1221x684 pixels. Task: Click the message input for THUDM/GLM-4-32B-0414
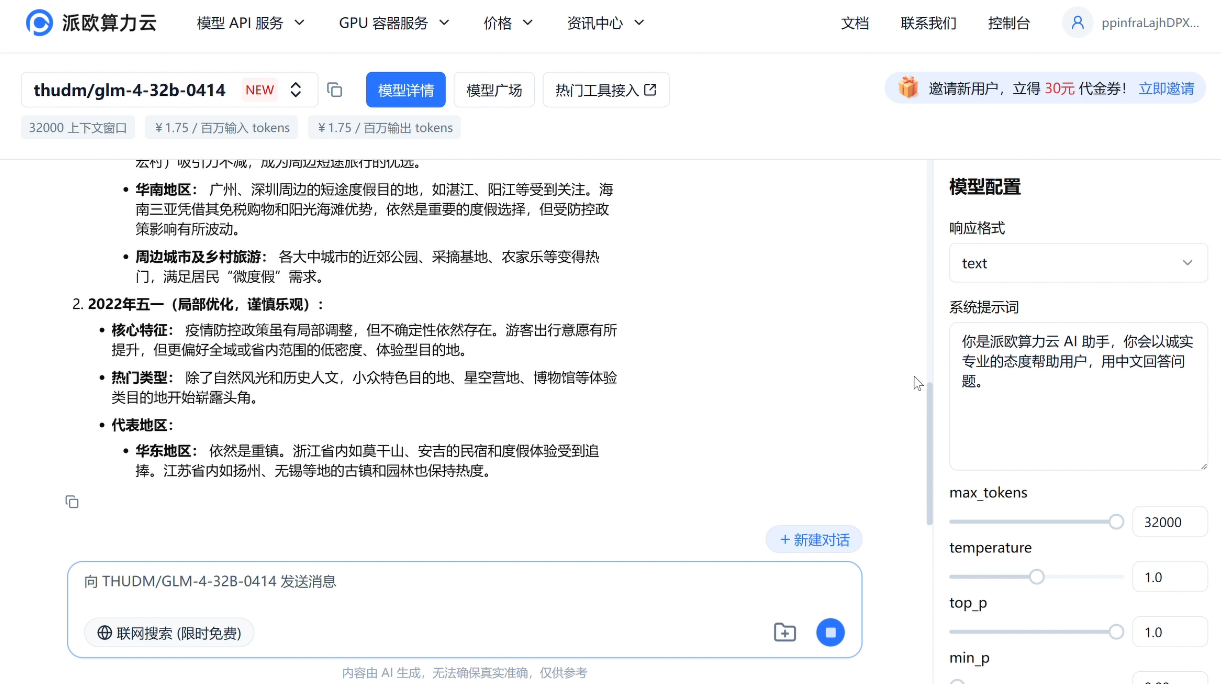click(x=464, y=582)
